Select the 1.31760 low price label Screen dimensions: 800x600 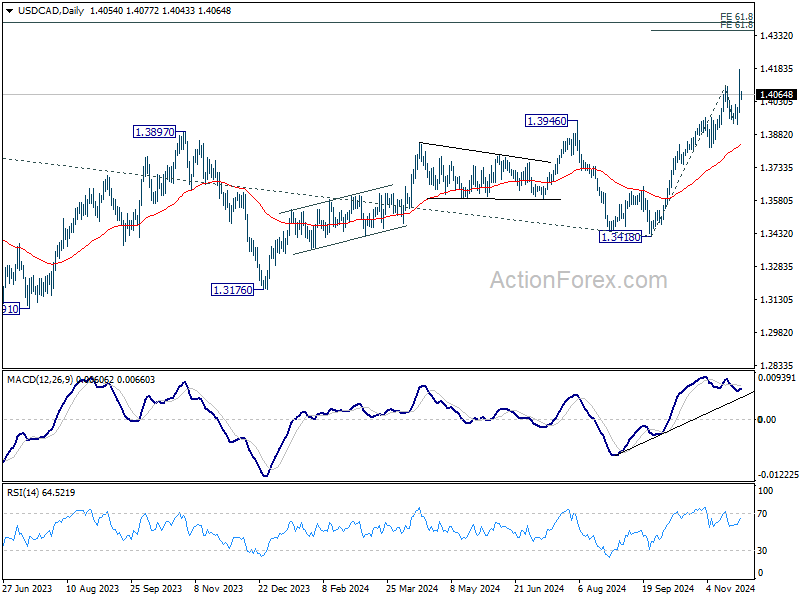click(233, 290)
